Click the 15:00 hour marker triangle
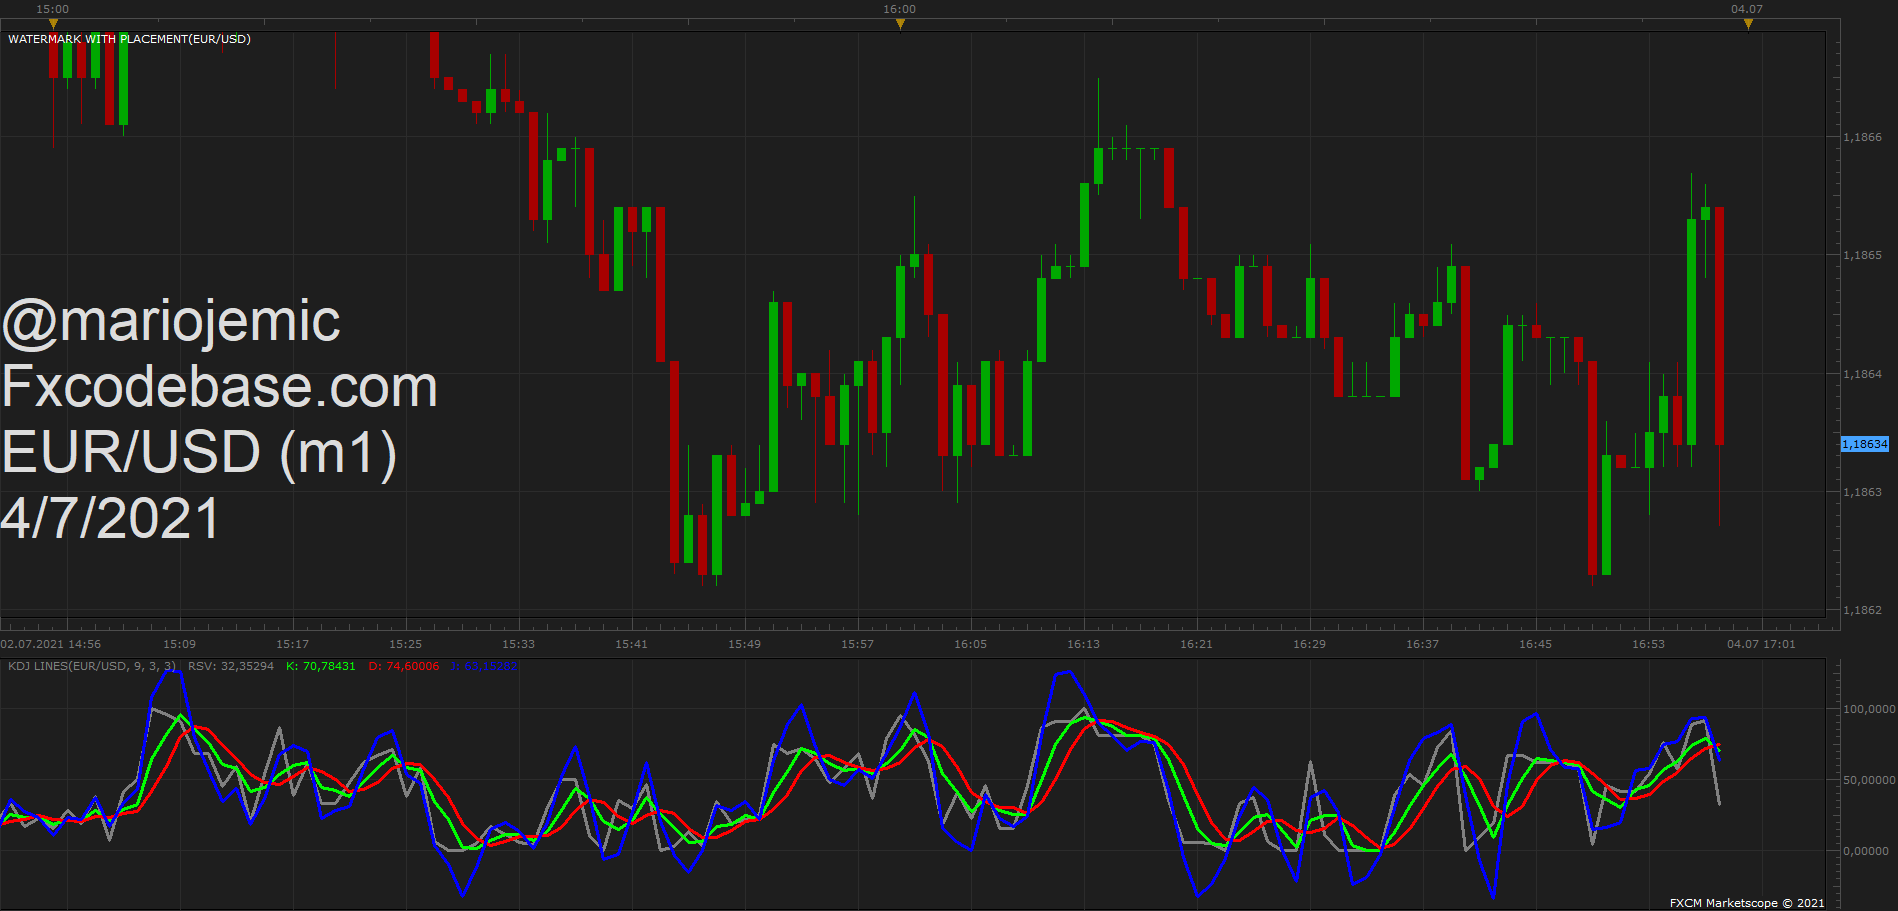This screenshot has width=1898, height=911. coord(53,24)
